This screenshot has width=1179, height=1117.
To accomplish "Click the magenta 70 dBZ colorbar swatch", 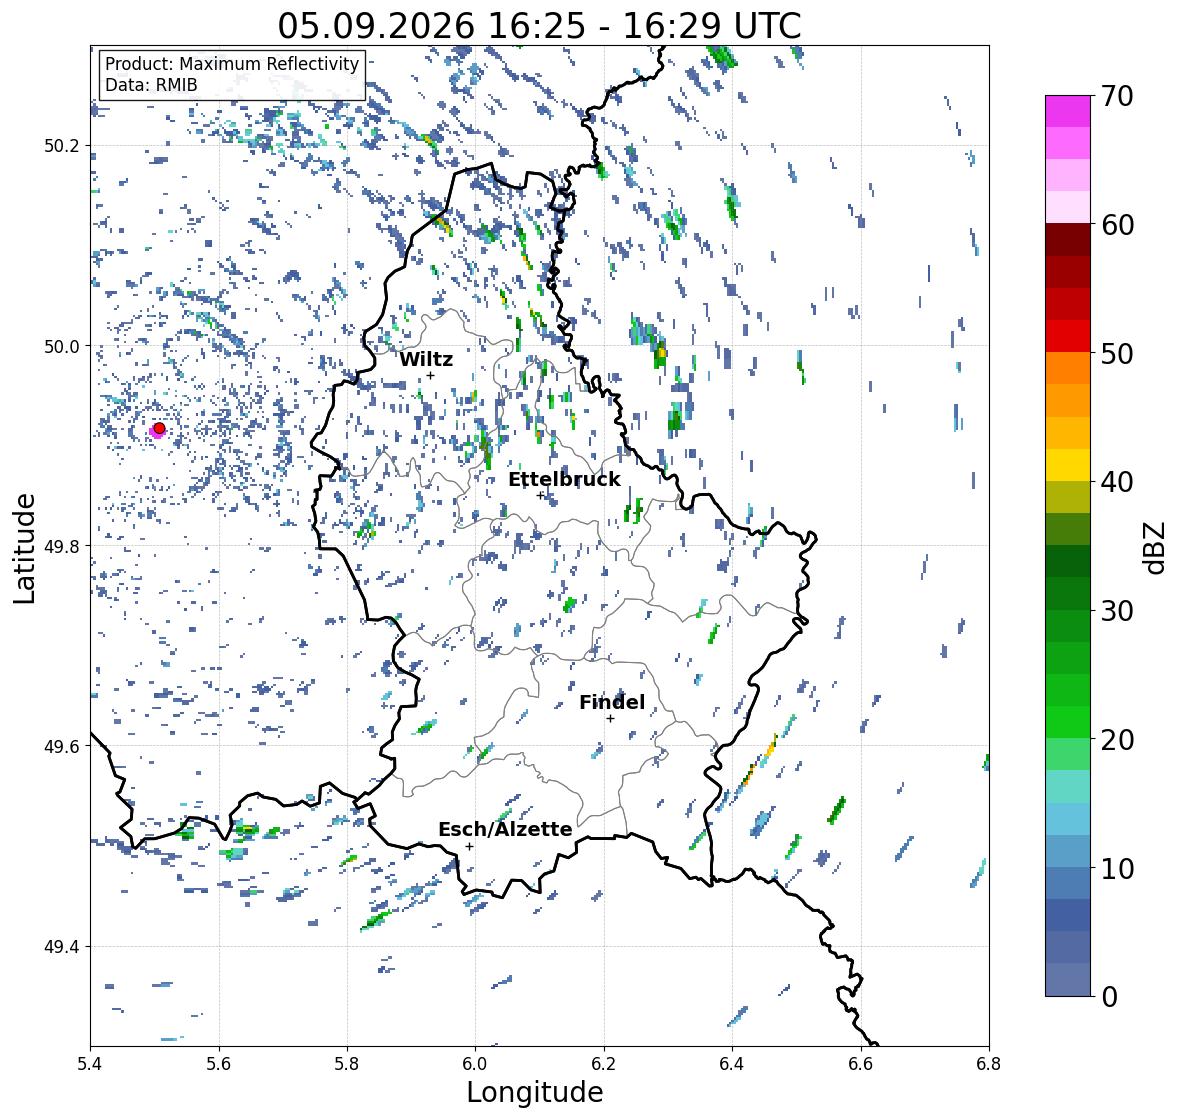I will pyautogui.click(x=1068, y=111).
